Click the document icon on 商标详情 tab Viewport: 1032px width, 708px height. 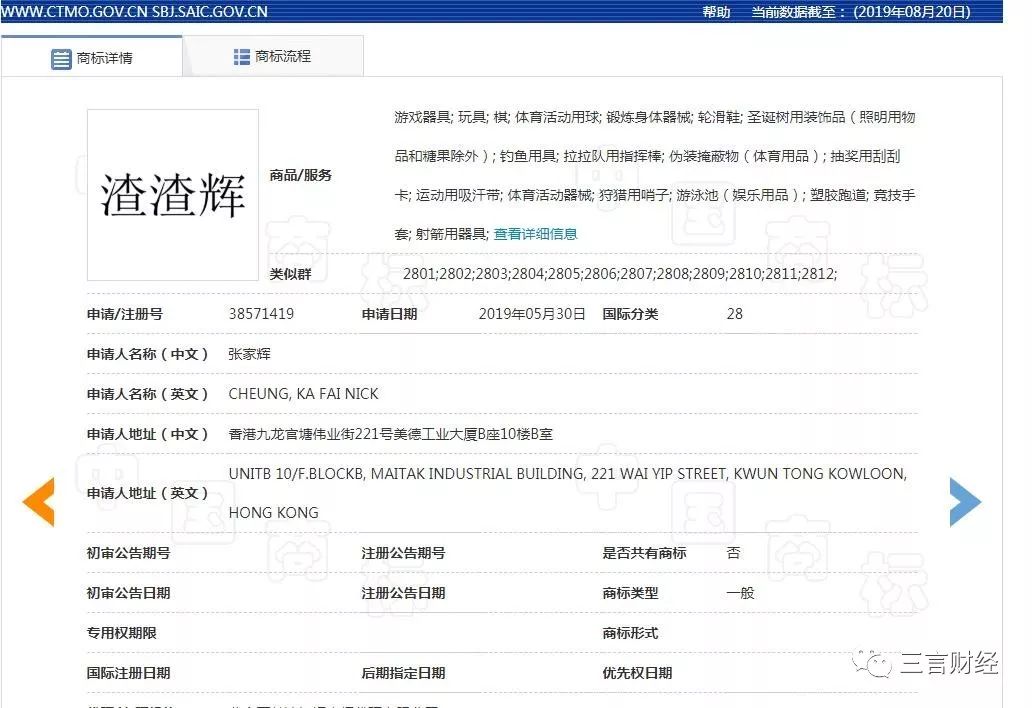[x=62, y=57]
